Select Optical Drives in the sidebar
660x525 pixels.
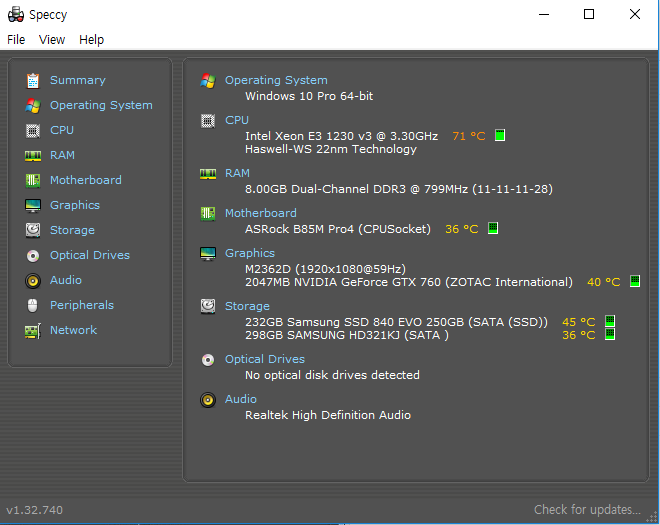[90, 255]
